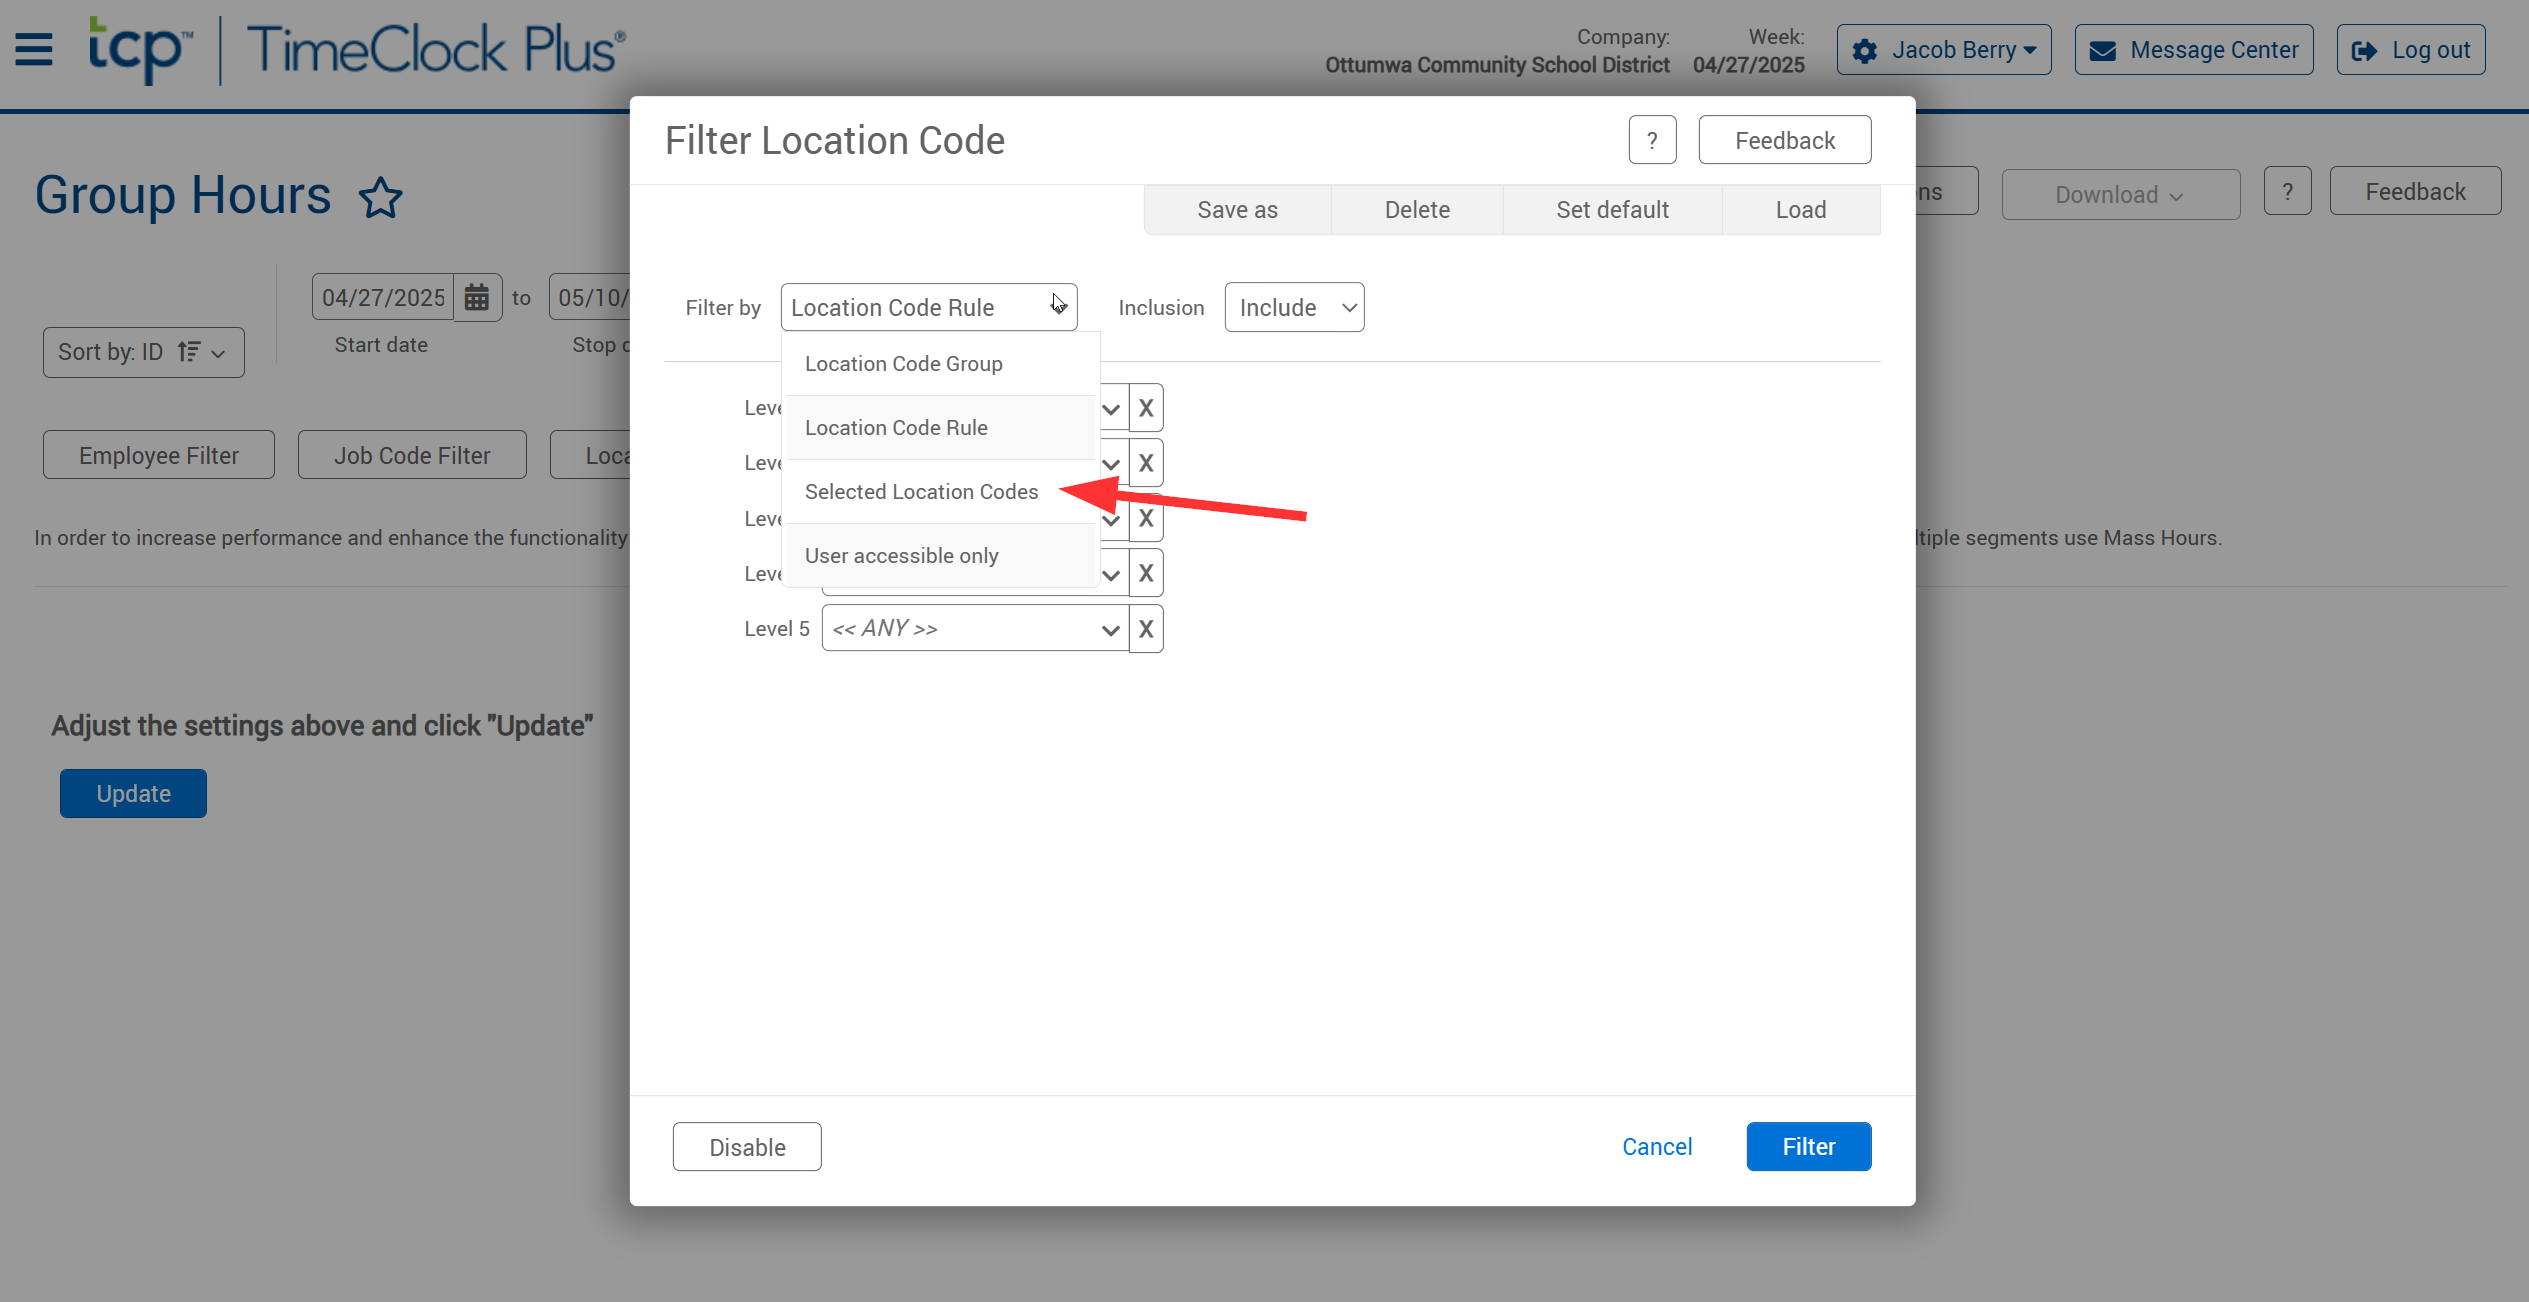The image size is (2529, 1302).
Task: Choose User accessible only option
Action: 901,556
